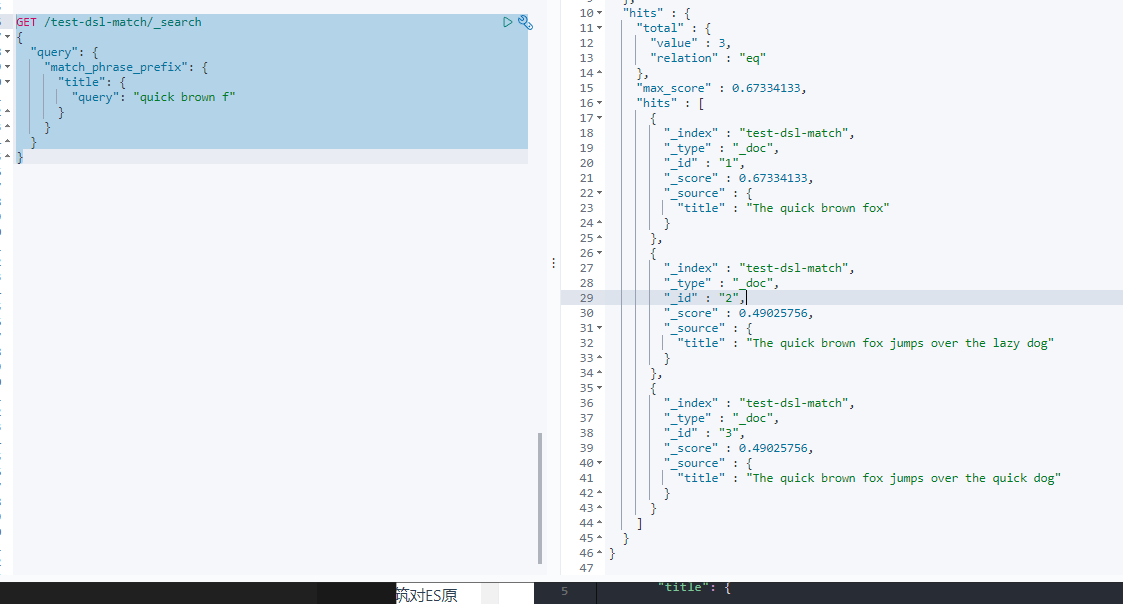Screen dimensions: 1123x604
Task: Click the "_id" : "1" line
Action: pos(704,163)
